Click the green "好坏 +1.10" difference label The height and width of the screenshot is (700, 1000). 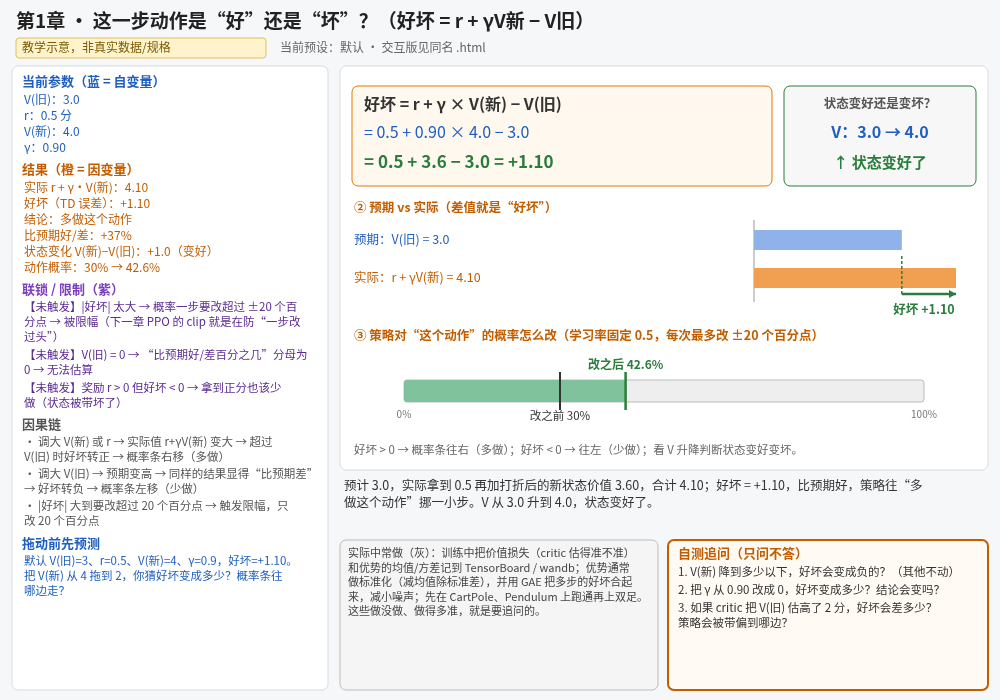[923, 309]
